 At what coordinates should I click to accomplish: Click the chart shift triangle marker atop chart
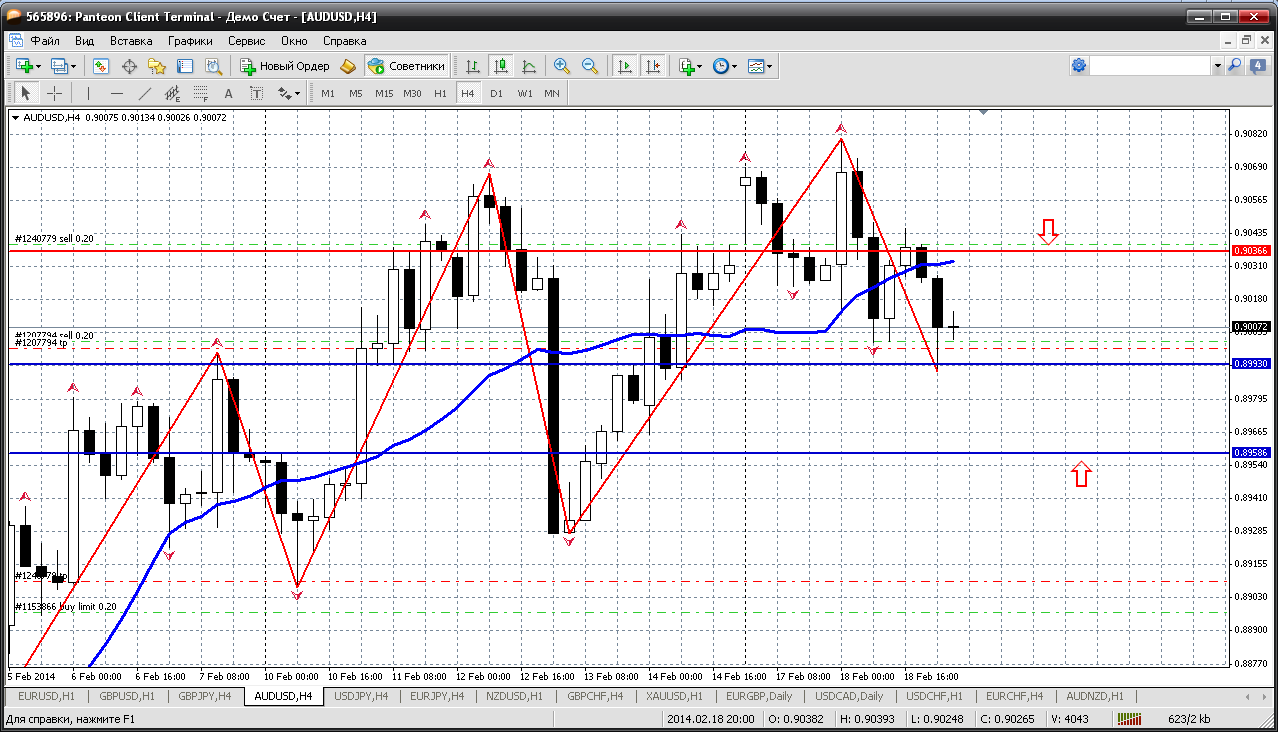click(x=984, y=113)
